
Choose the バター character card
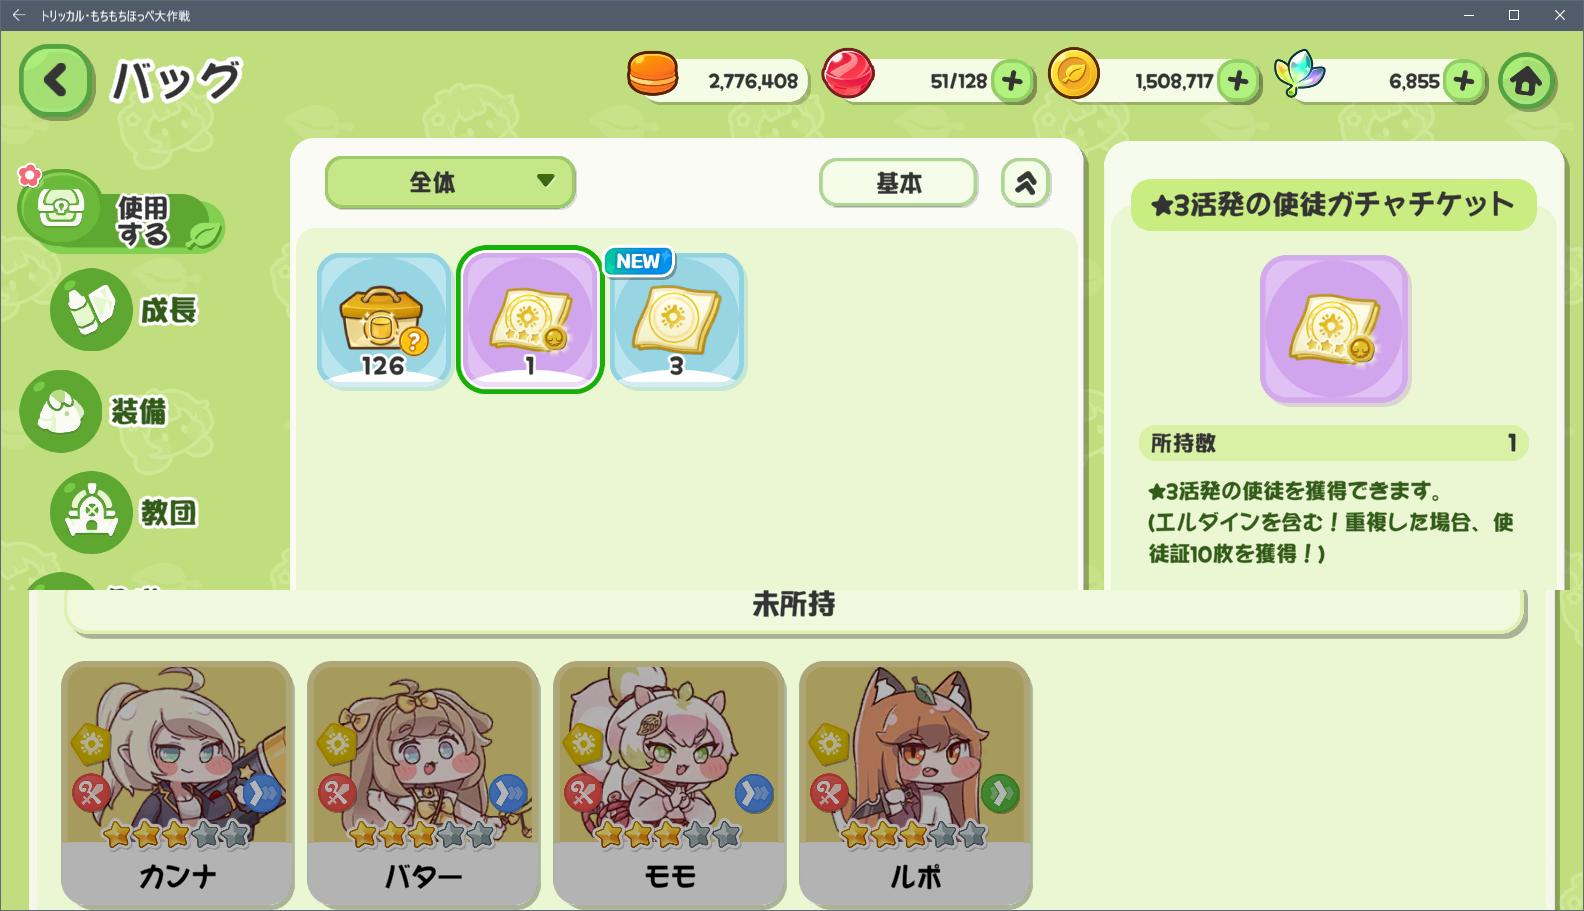(x=424, y=783)
